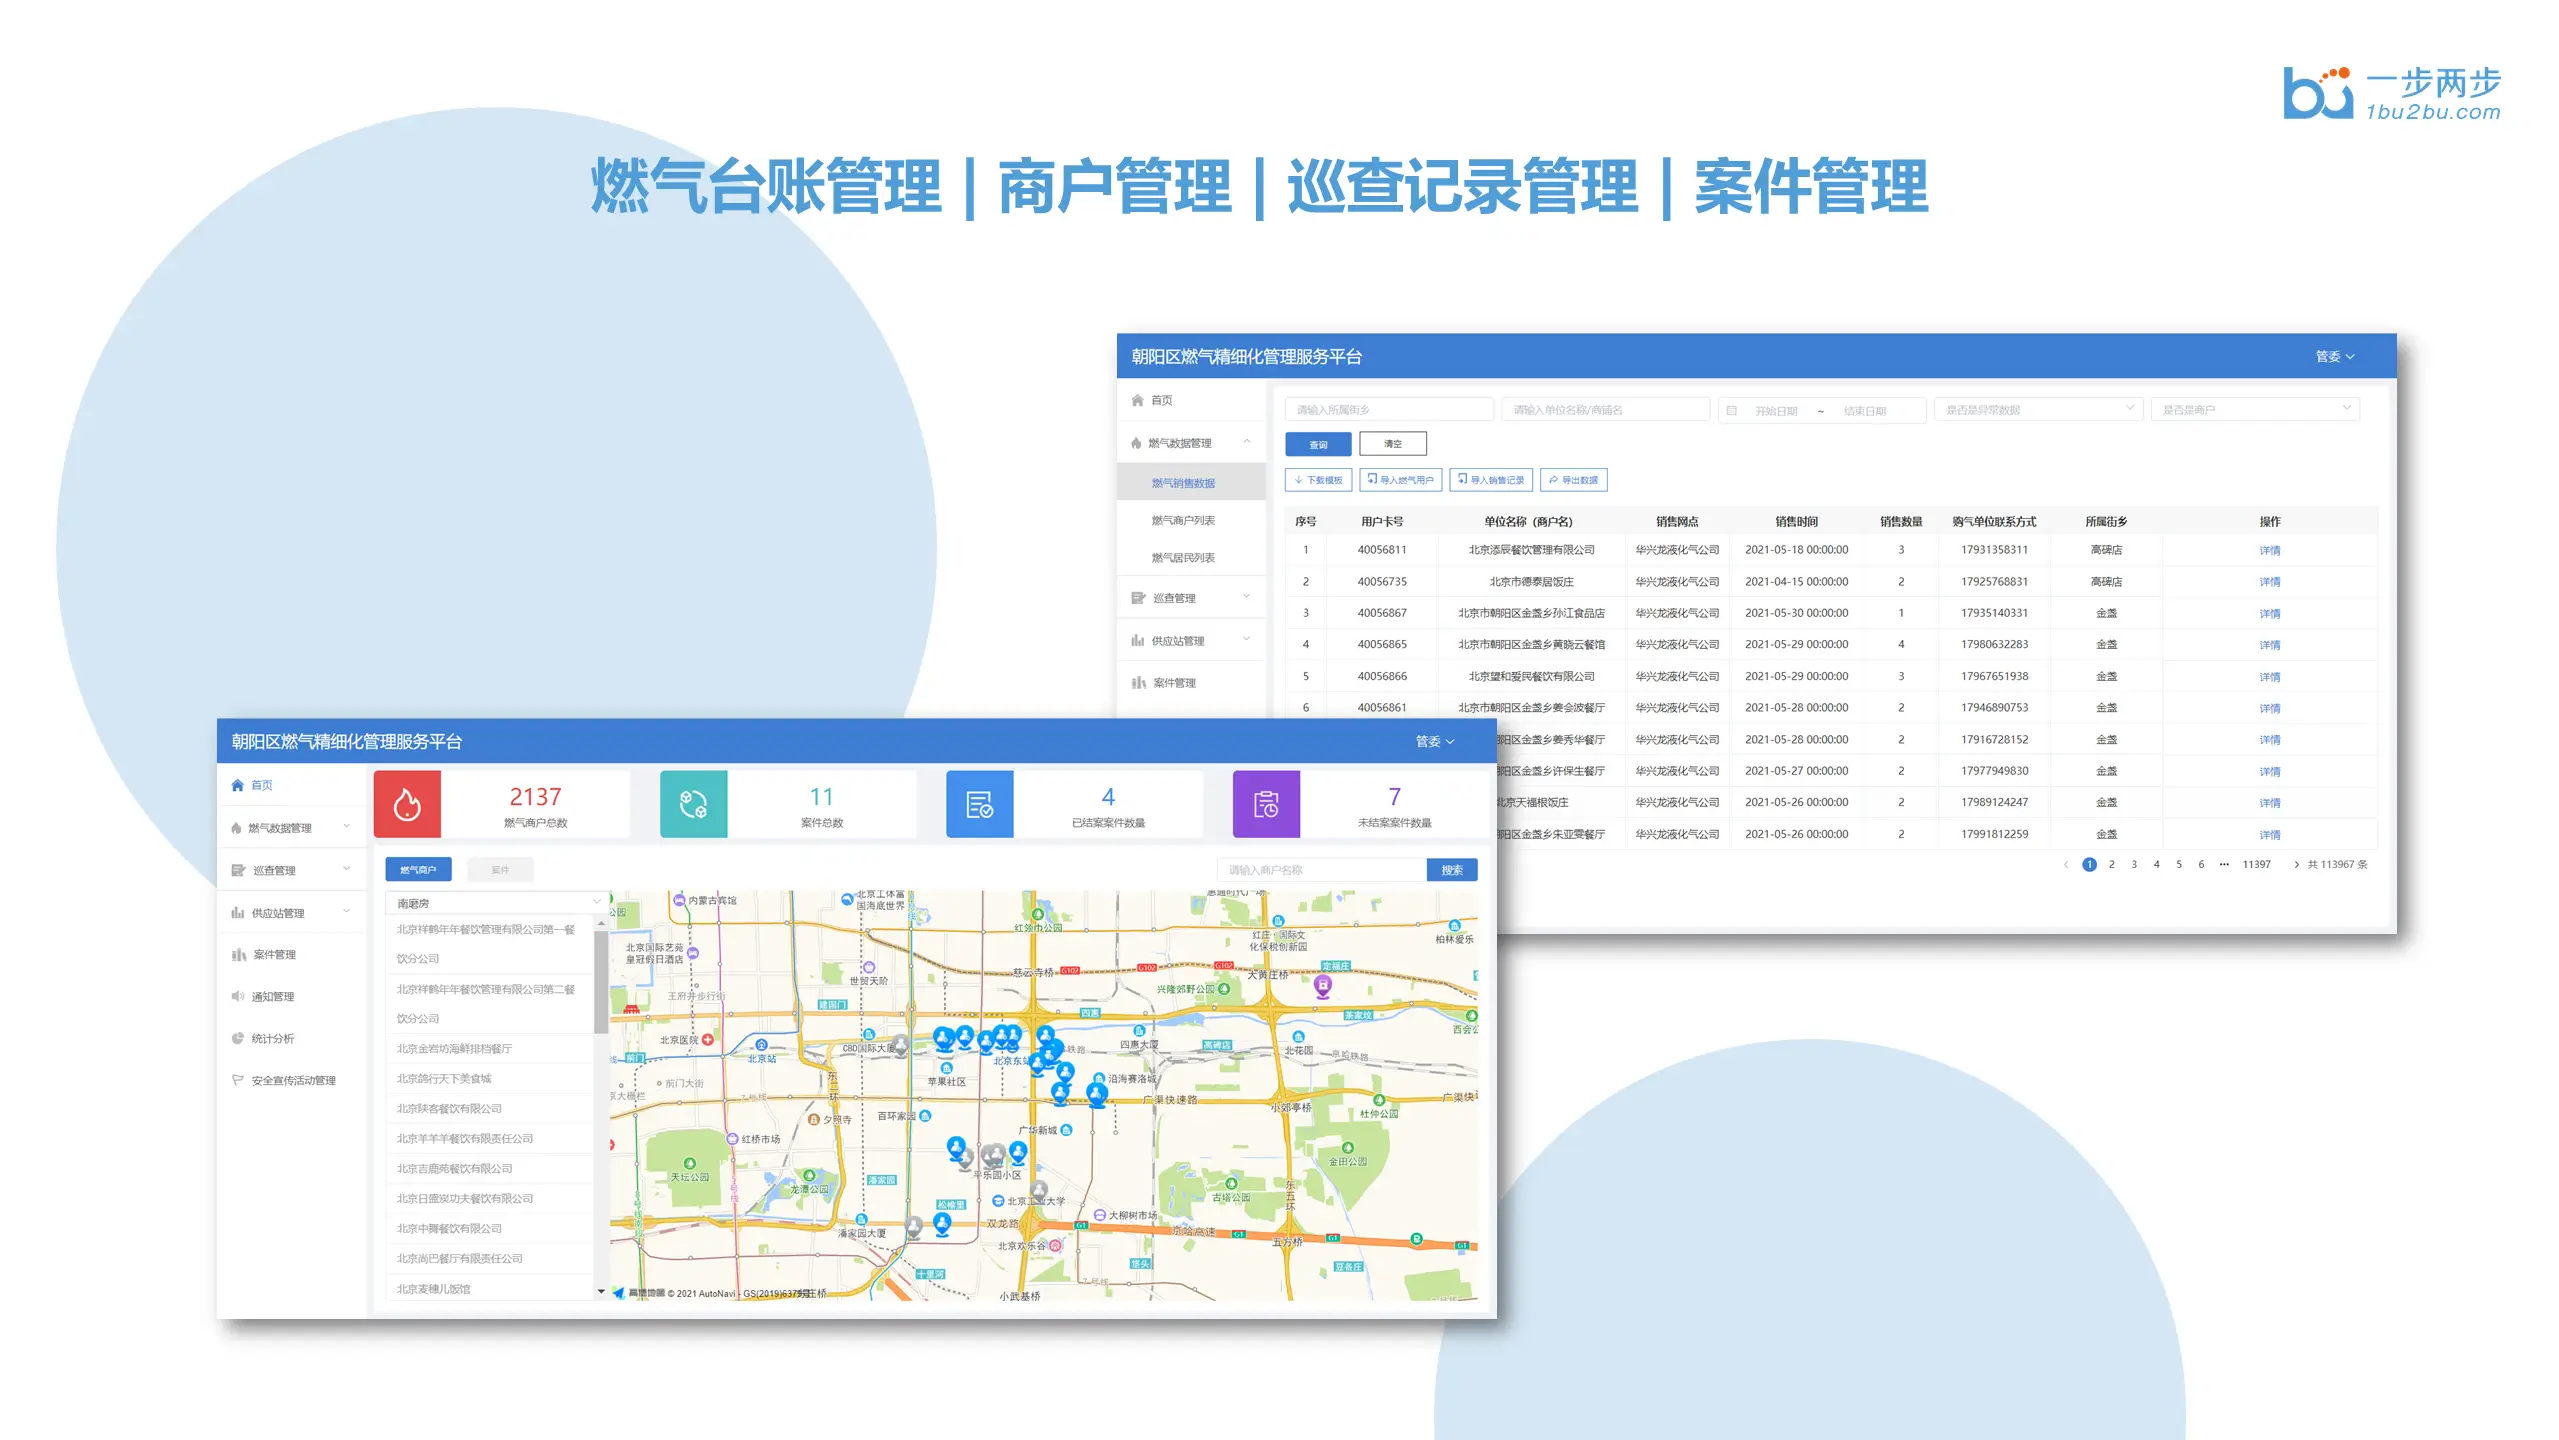Click the blue closed cases icon

click(979, 804)
